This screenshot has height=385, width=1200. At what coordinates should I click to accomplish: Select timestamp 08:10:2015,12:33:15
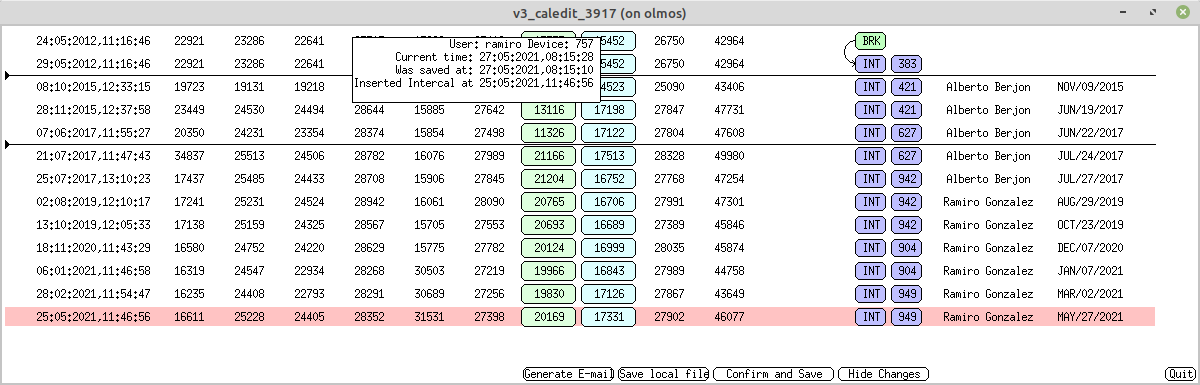93,87
